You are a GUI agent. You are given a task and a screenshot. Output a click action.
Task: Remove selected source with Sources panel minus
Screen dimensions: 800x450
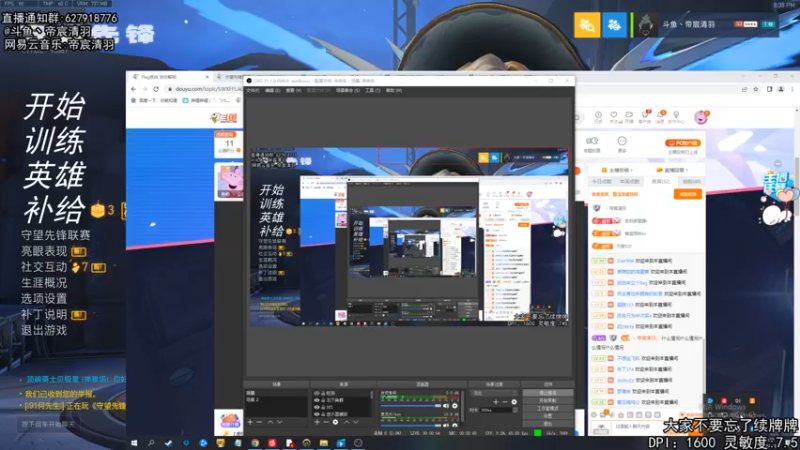pyautogui.click(x=326, y=422)
